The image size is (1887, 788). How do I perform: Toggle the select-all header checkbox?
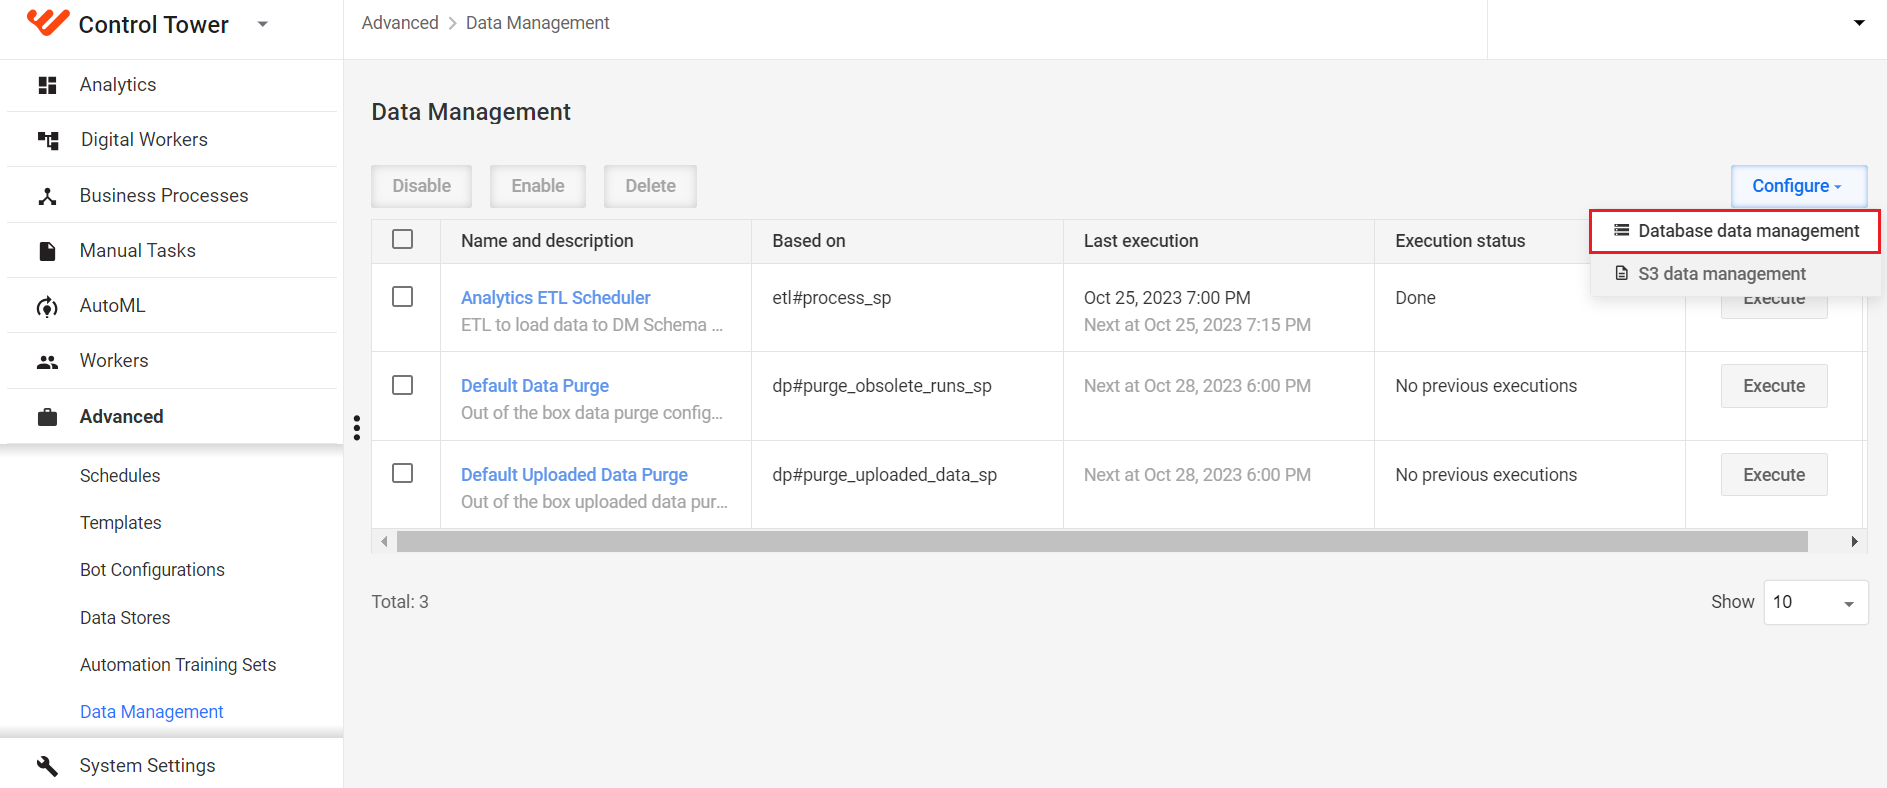point(403,240)
